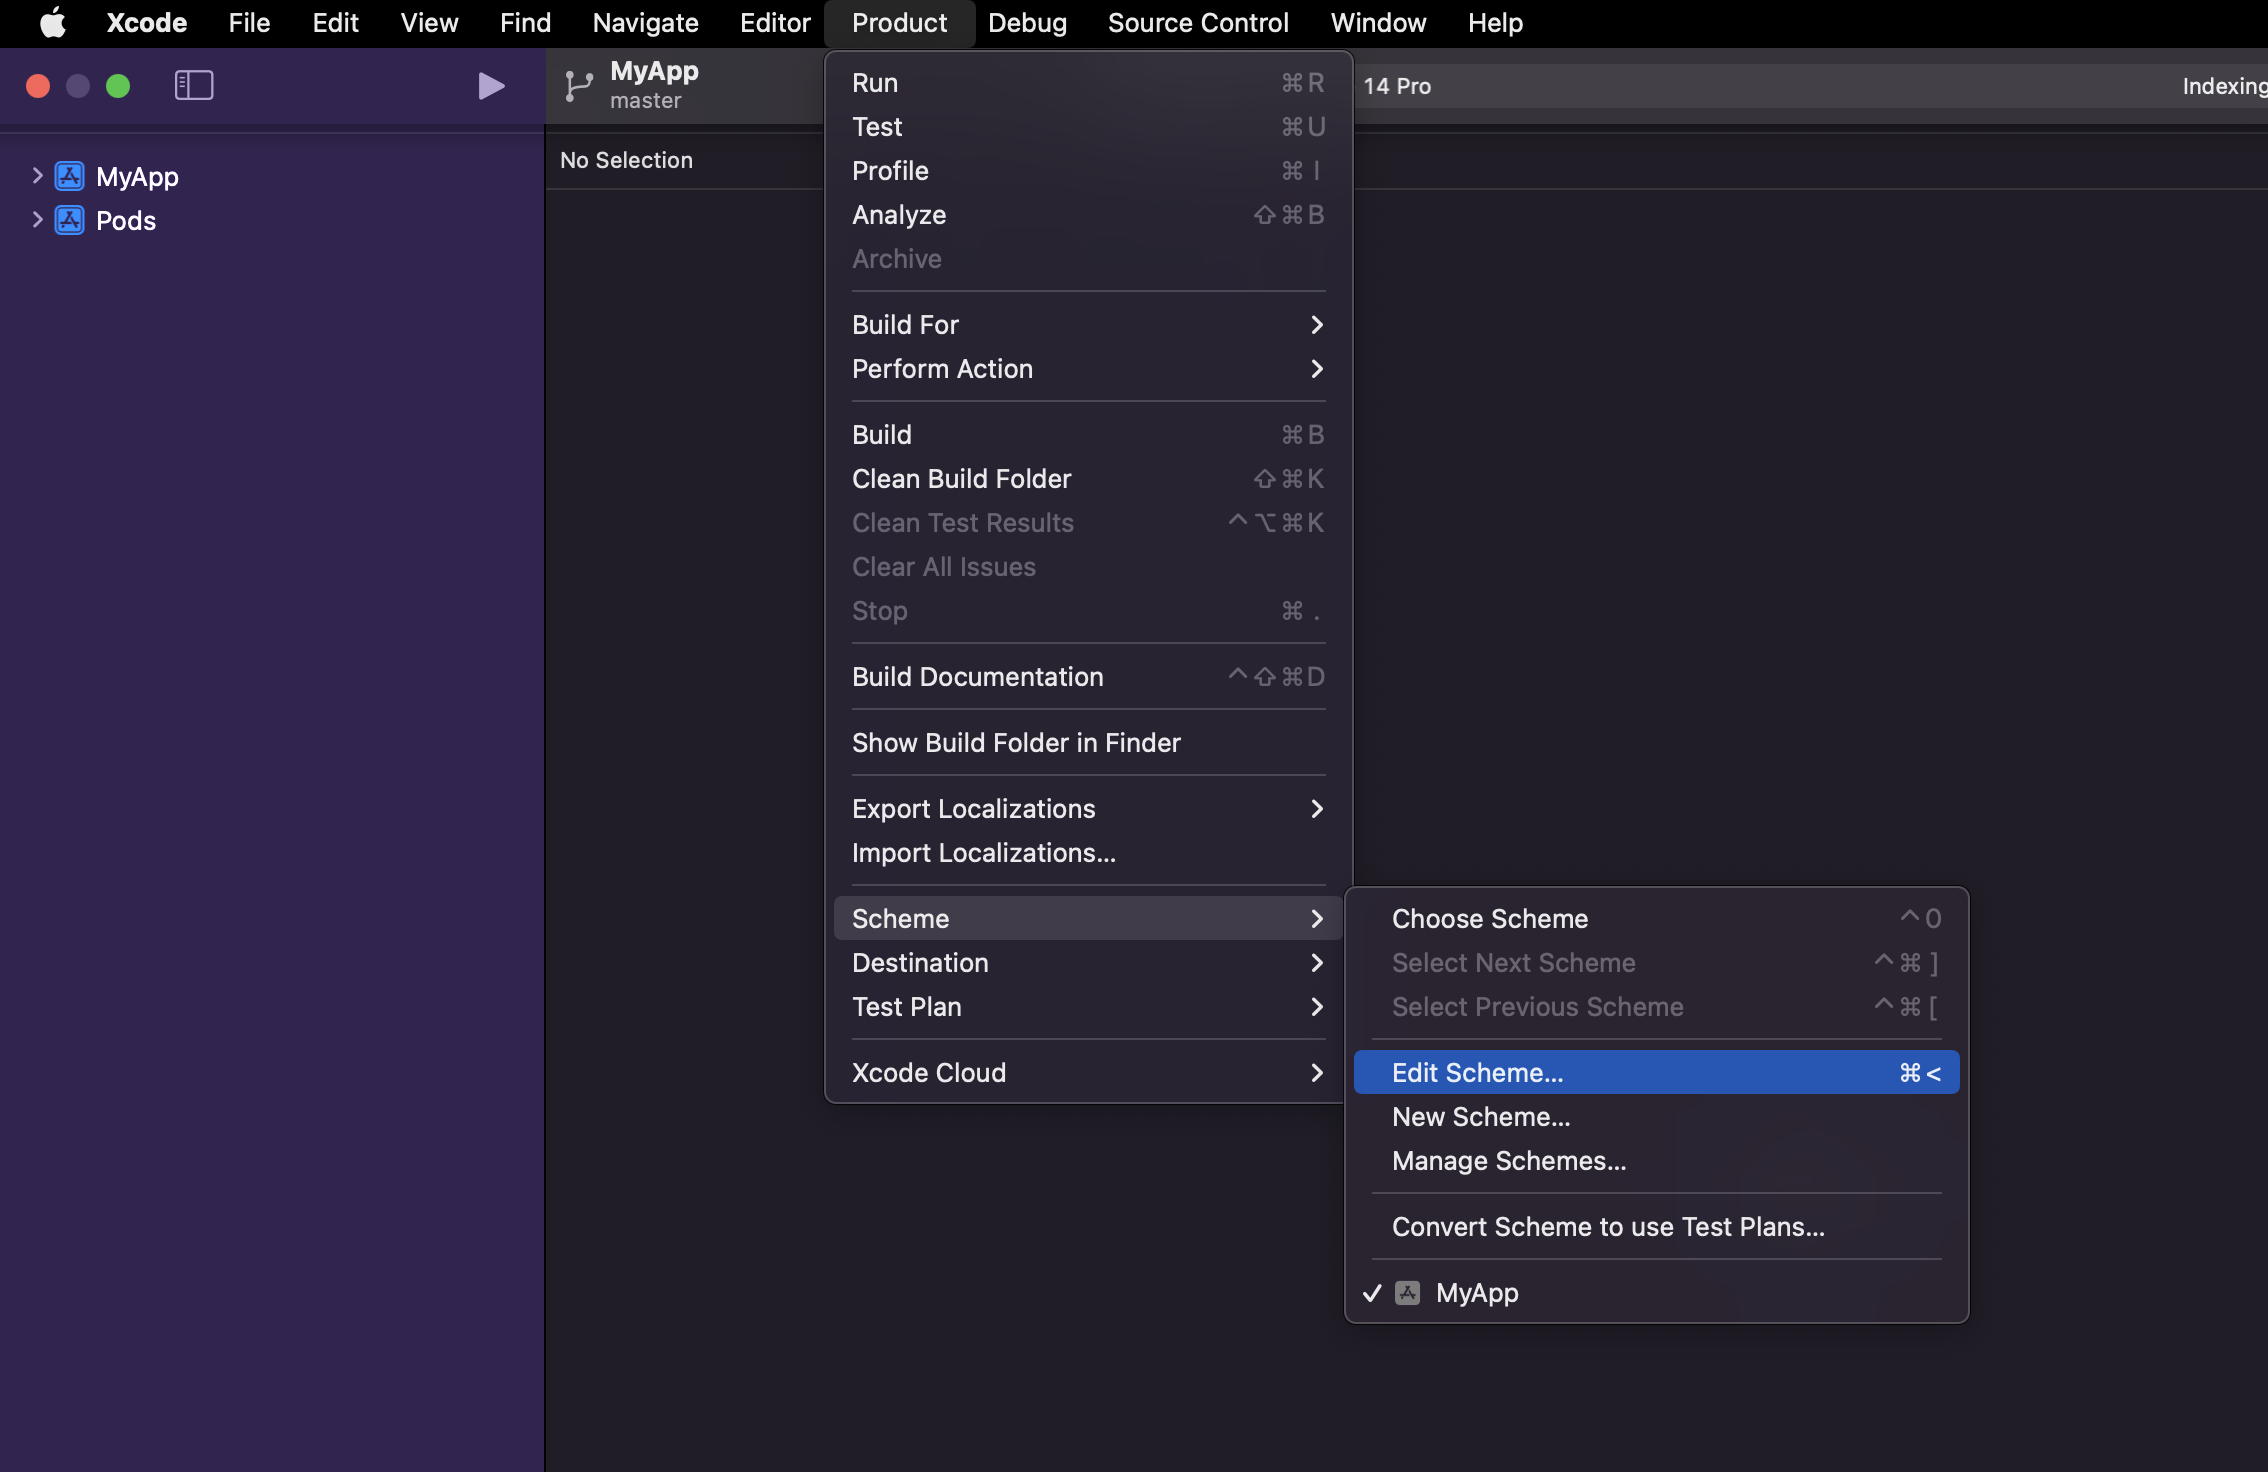Screen dimensions: 2268x1472
Task: Select Clean Build Folder
Action: tap(1088, 479)
